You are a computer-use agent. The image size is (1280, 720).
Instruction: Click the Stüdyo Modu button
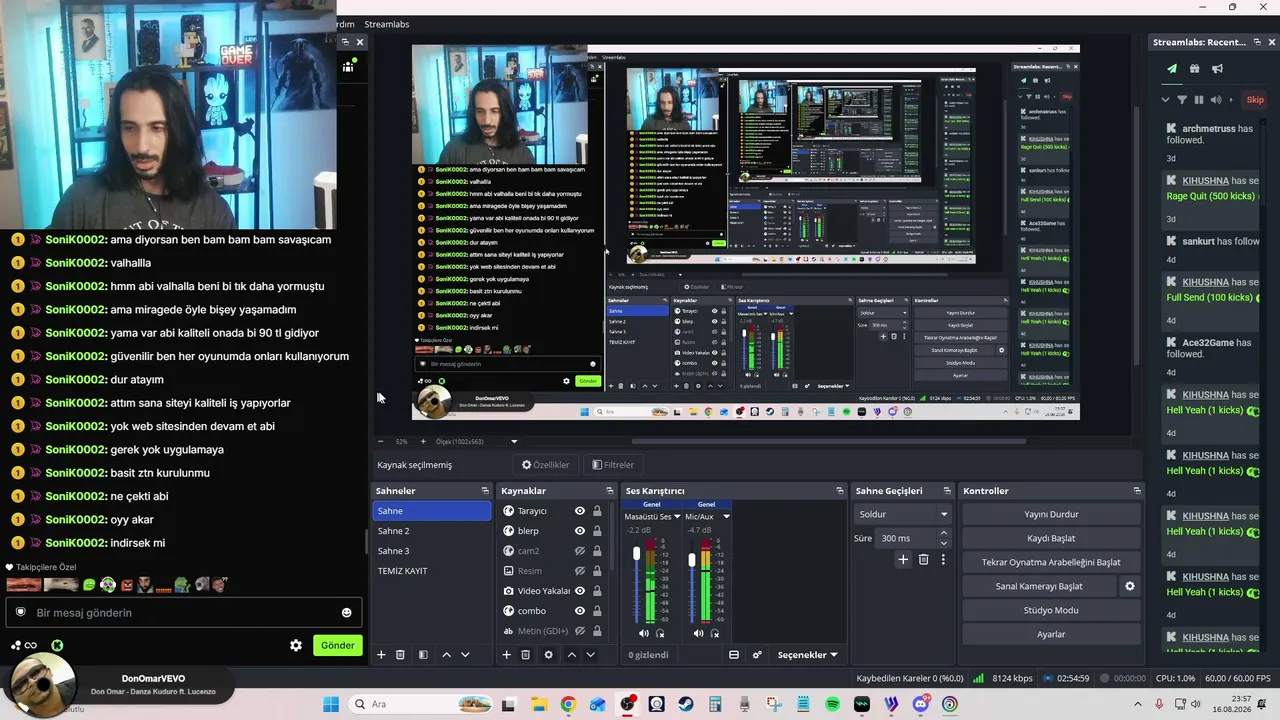click(1051, 610)
